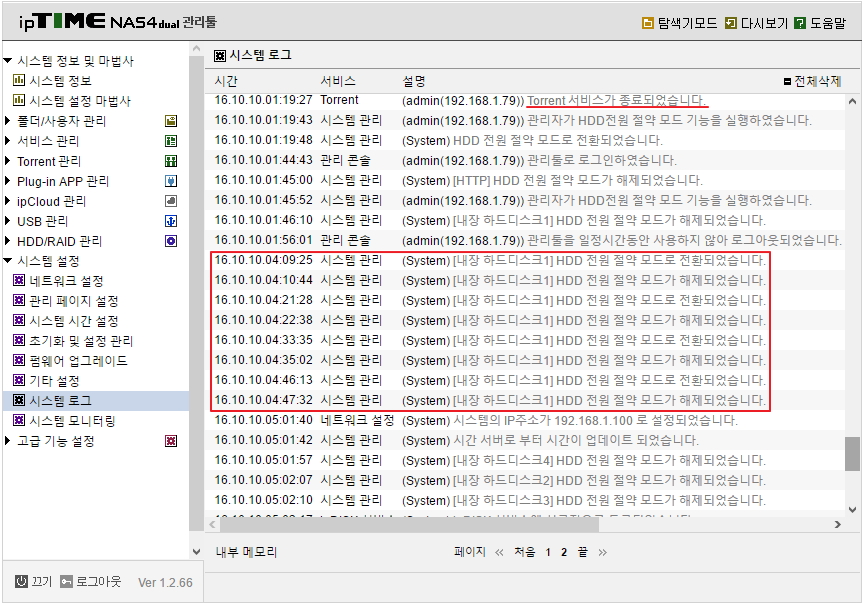Click the log scrollbar up arrow

[x=852, y=101]
